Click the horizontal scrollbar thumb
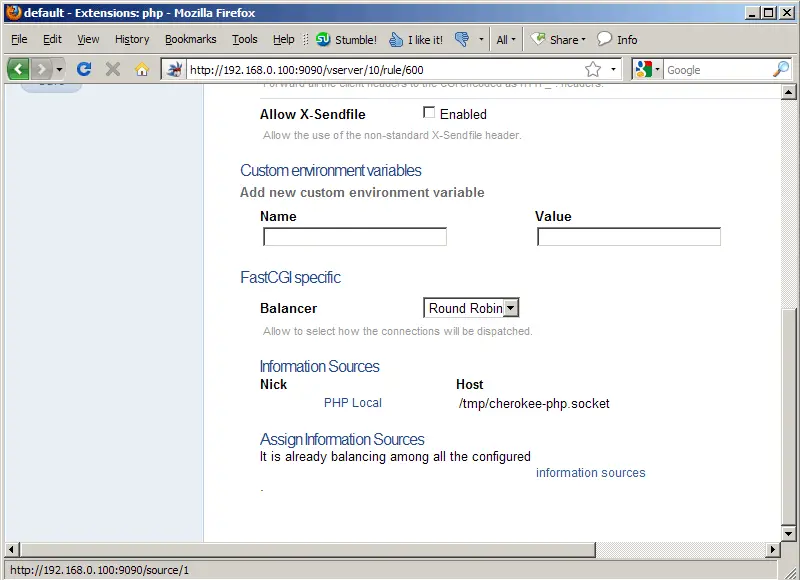 point(307,549)
